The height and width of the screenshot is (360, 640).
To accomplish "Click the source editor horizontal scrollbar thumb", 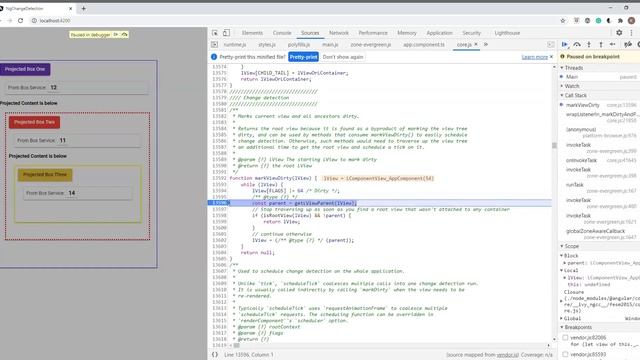I will (x=237, y=345).
